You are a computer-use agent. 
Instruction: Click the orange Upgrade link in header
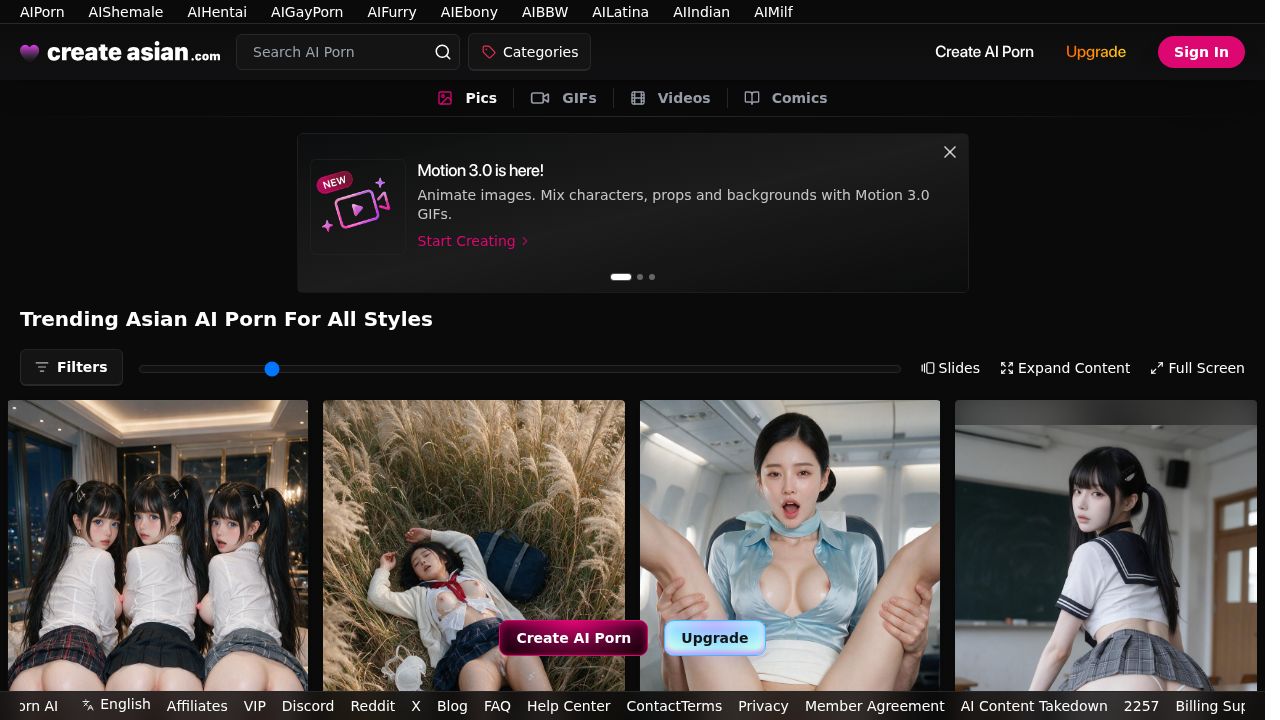click(1096, 52)
